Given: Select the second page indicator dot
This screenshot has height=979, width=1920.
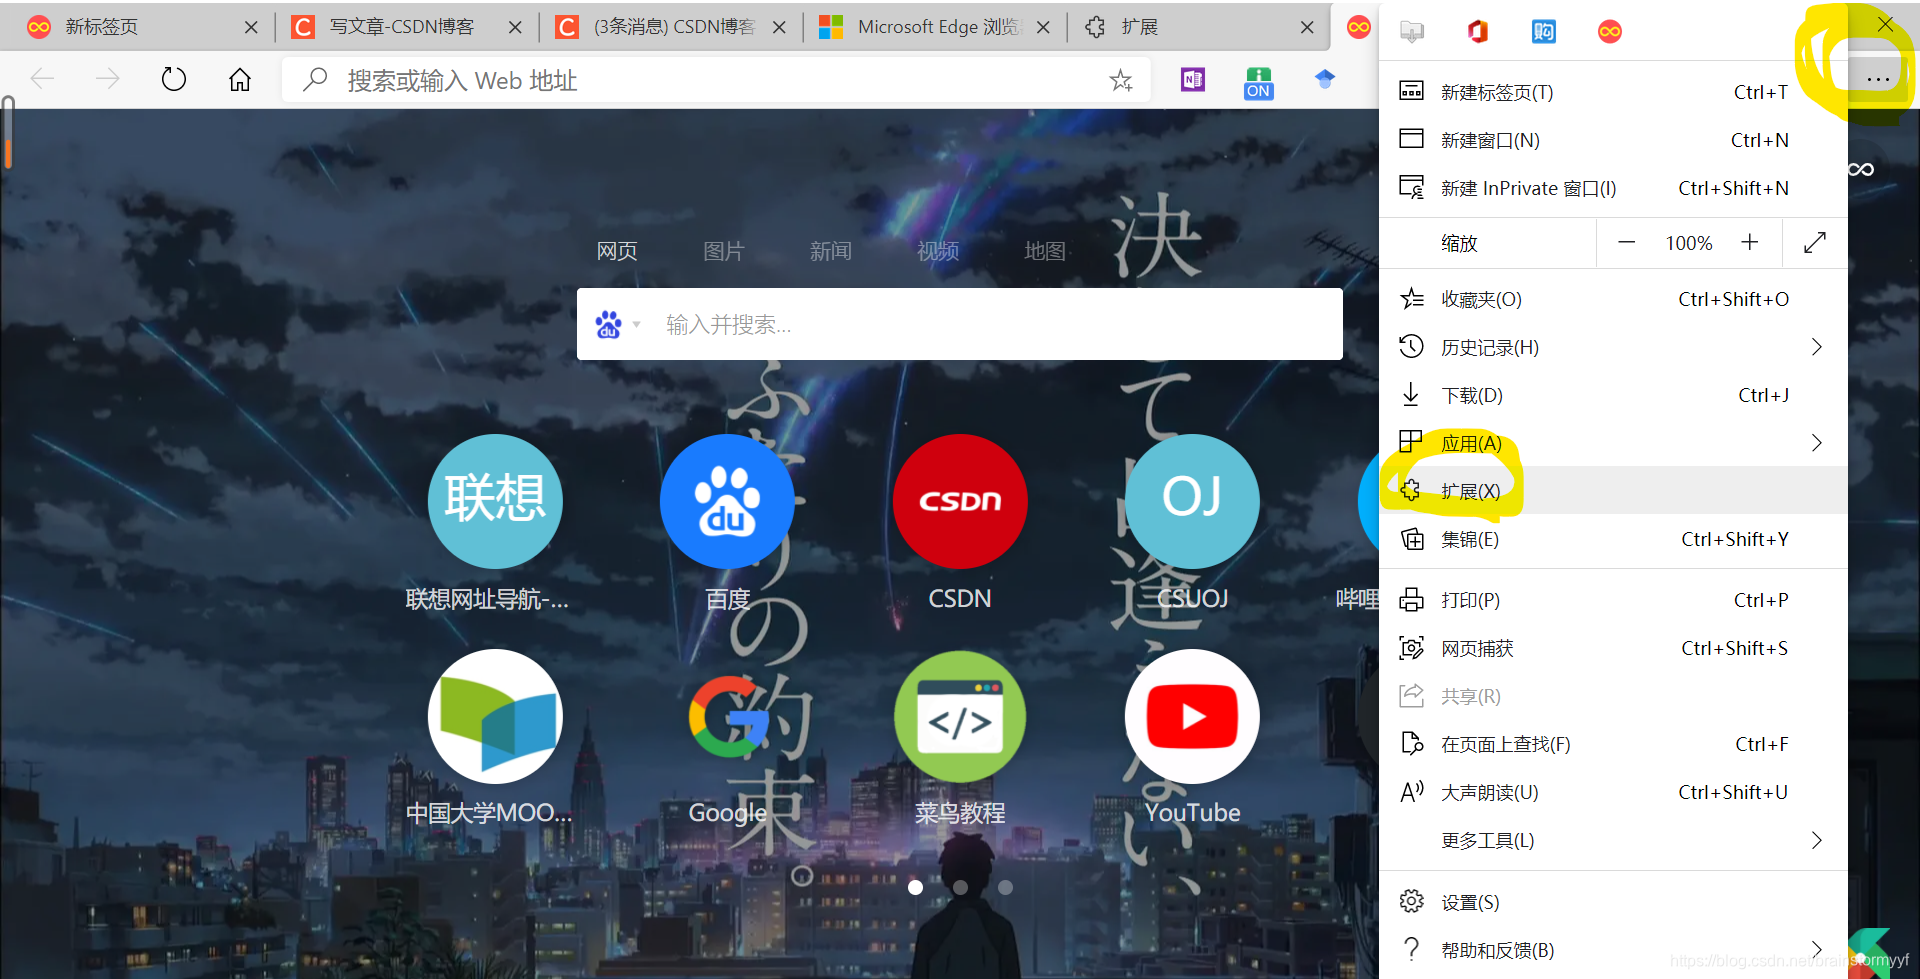Looking at the screenshot, I should point(960,887).
